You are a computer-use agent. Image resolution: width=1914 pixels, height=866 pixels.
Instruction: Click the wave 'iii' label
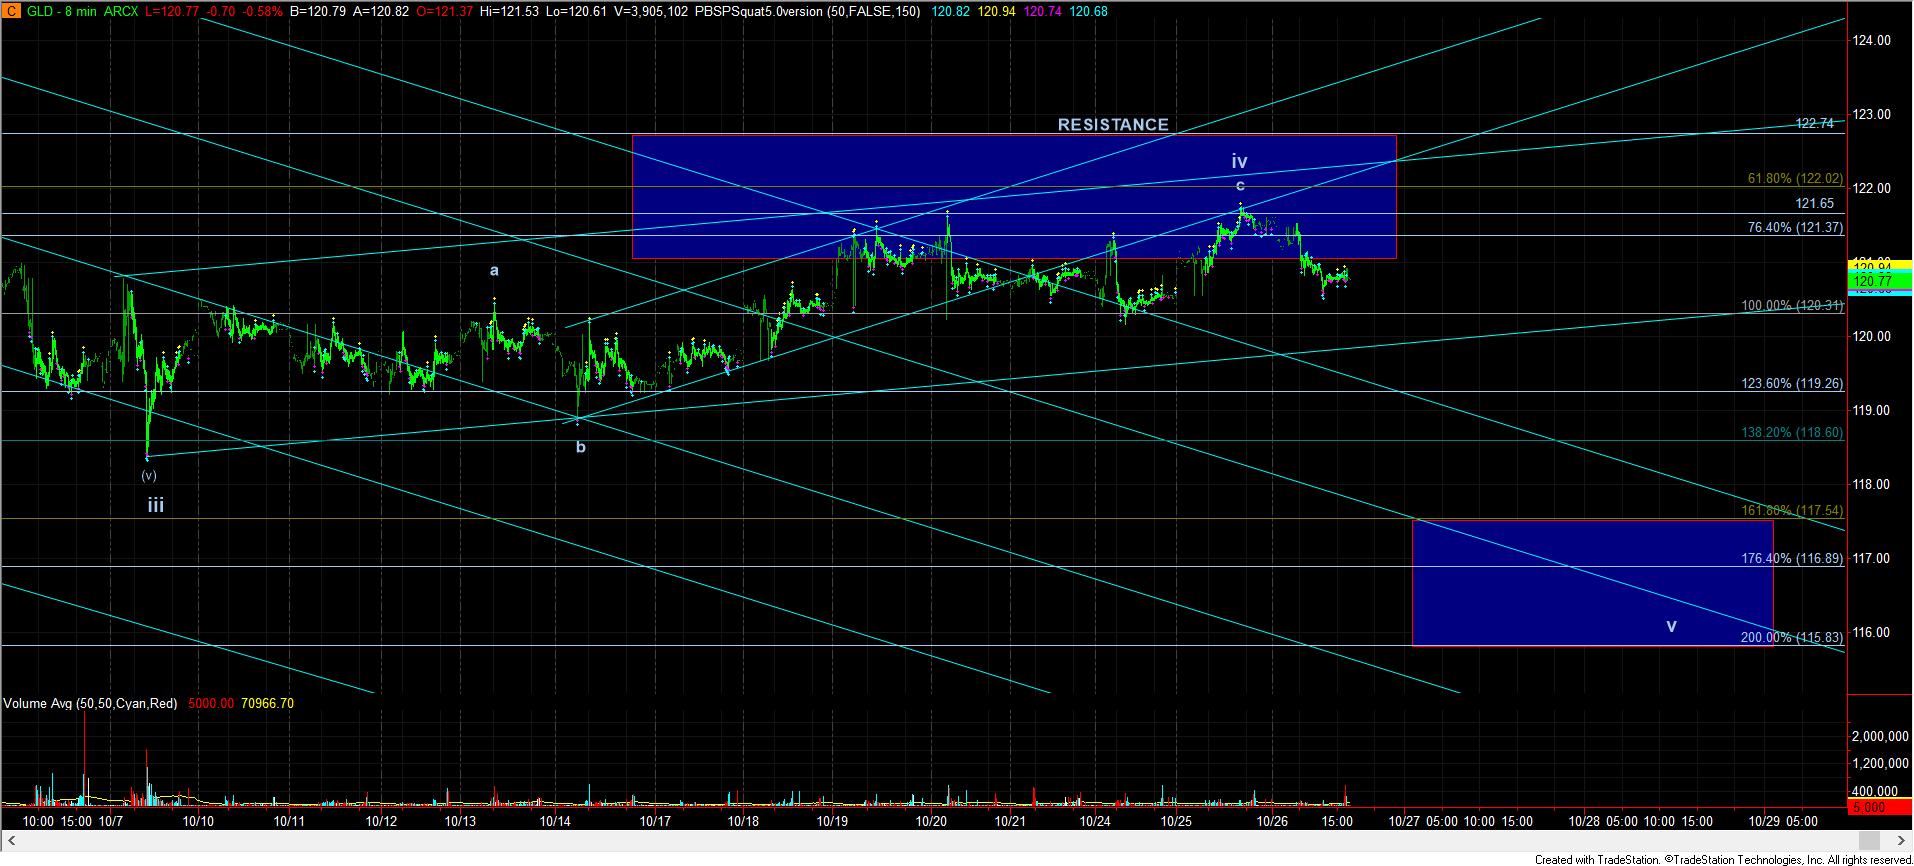(156, 506)
